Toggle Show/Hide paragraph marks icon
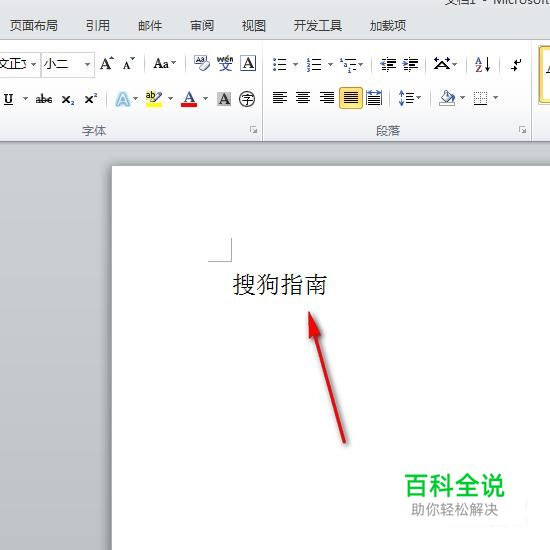Image resolution: width=550 pixels, height=550 pixels. pyautogui.click(x=516, y=65)
